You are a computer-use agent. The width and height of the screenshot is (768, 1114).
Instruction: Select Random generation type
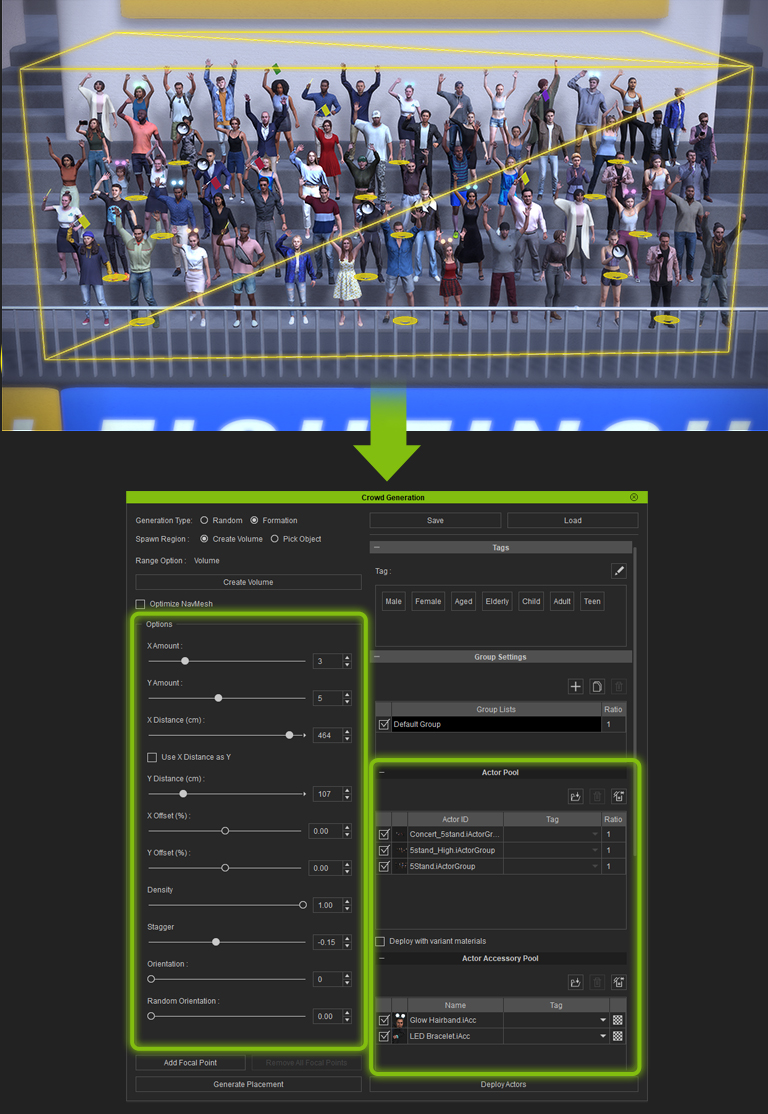tap(204, 520)
